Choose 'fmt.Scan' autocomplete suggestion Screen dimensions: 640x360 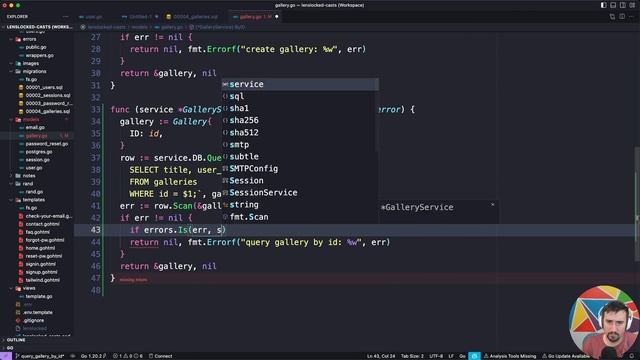tap(300, 217)
